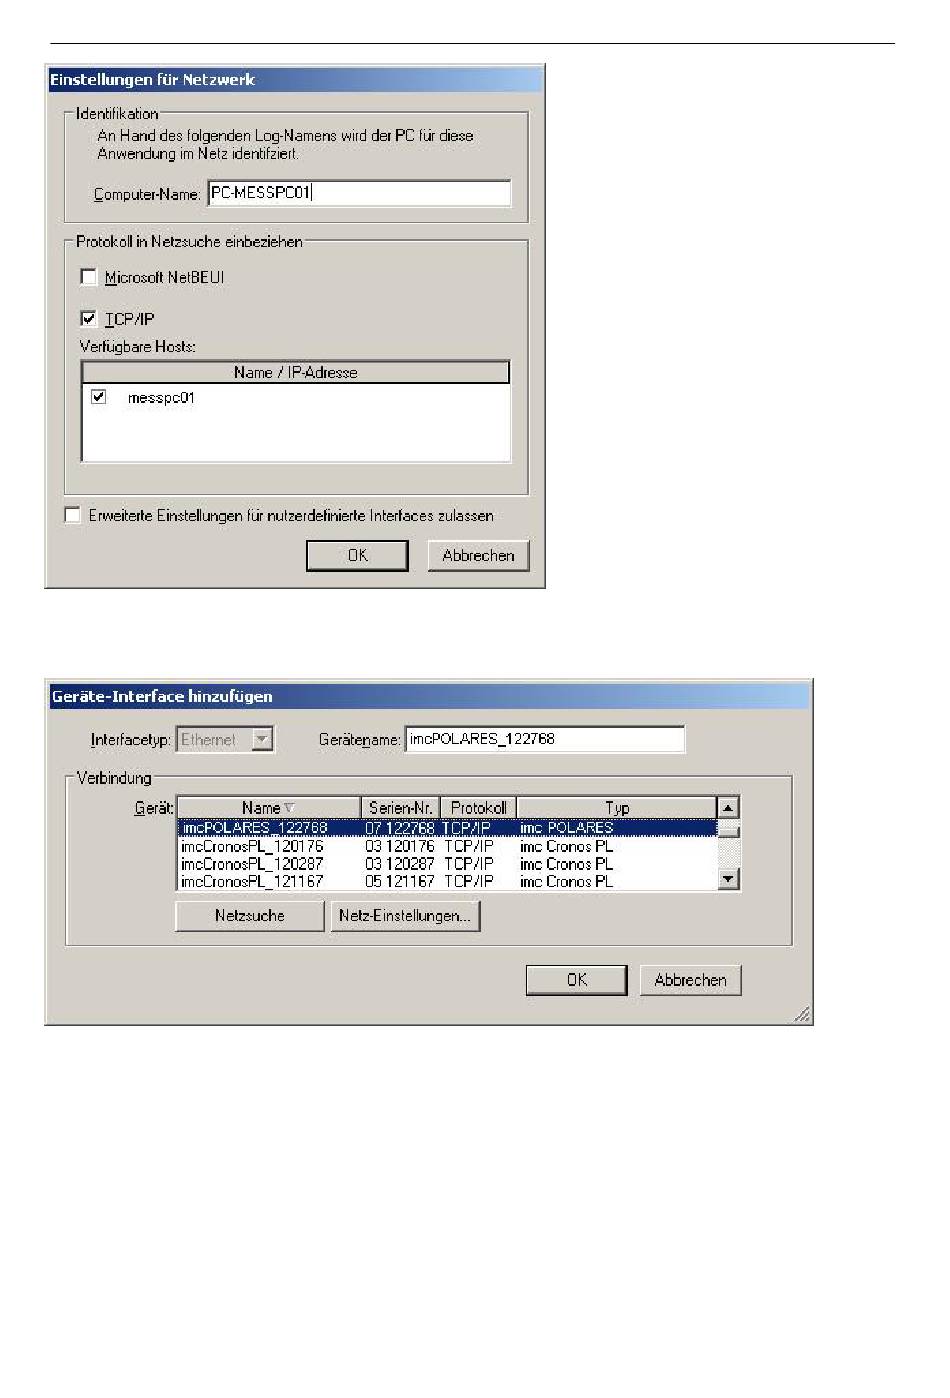Click the Typ column header
Viewport: 950px width, 1398px height.
point(617,807)
